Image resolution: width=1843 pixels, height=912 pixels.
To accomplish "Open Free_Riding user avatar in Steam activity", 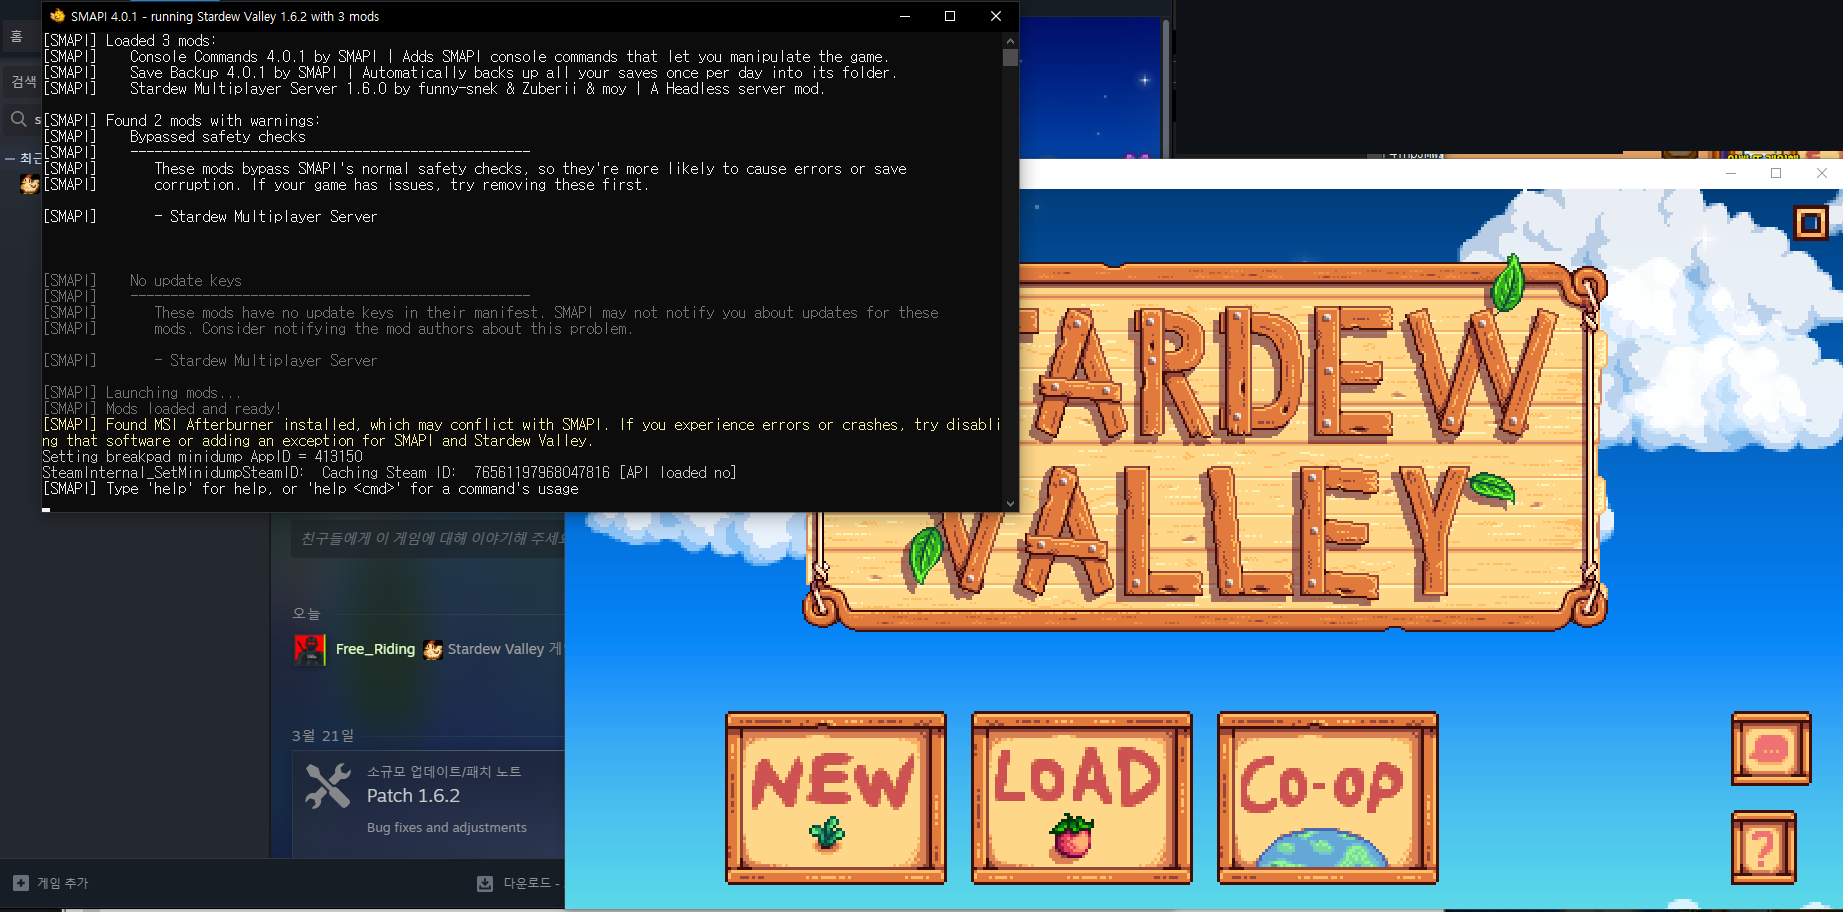I will [310, 649].
